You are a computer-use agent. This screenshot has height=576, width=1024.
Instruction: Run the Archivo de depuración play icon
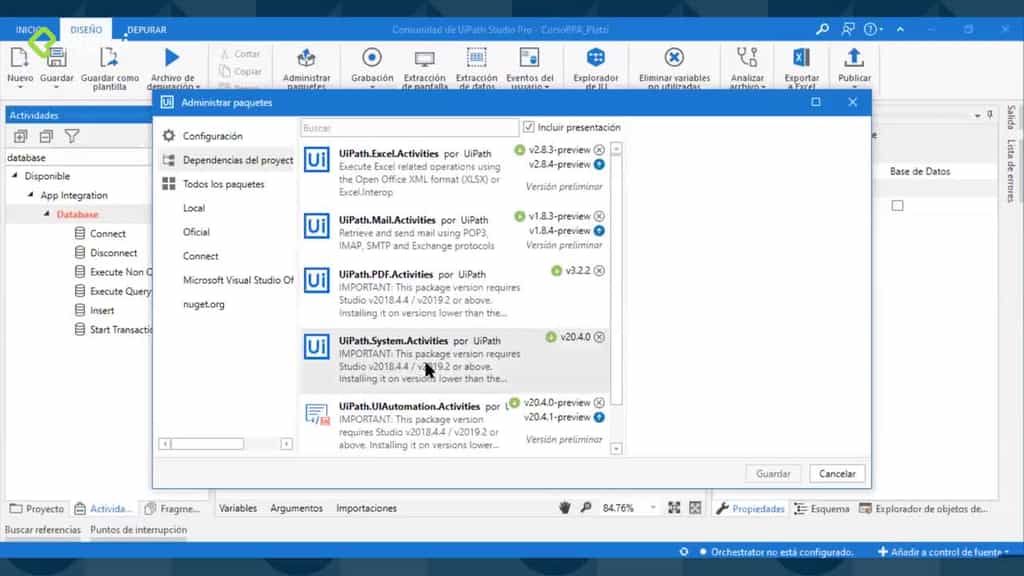point(172,58)
